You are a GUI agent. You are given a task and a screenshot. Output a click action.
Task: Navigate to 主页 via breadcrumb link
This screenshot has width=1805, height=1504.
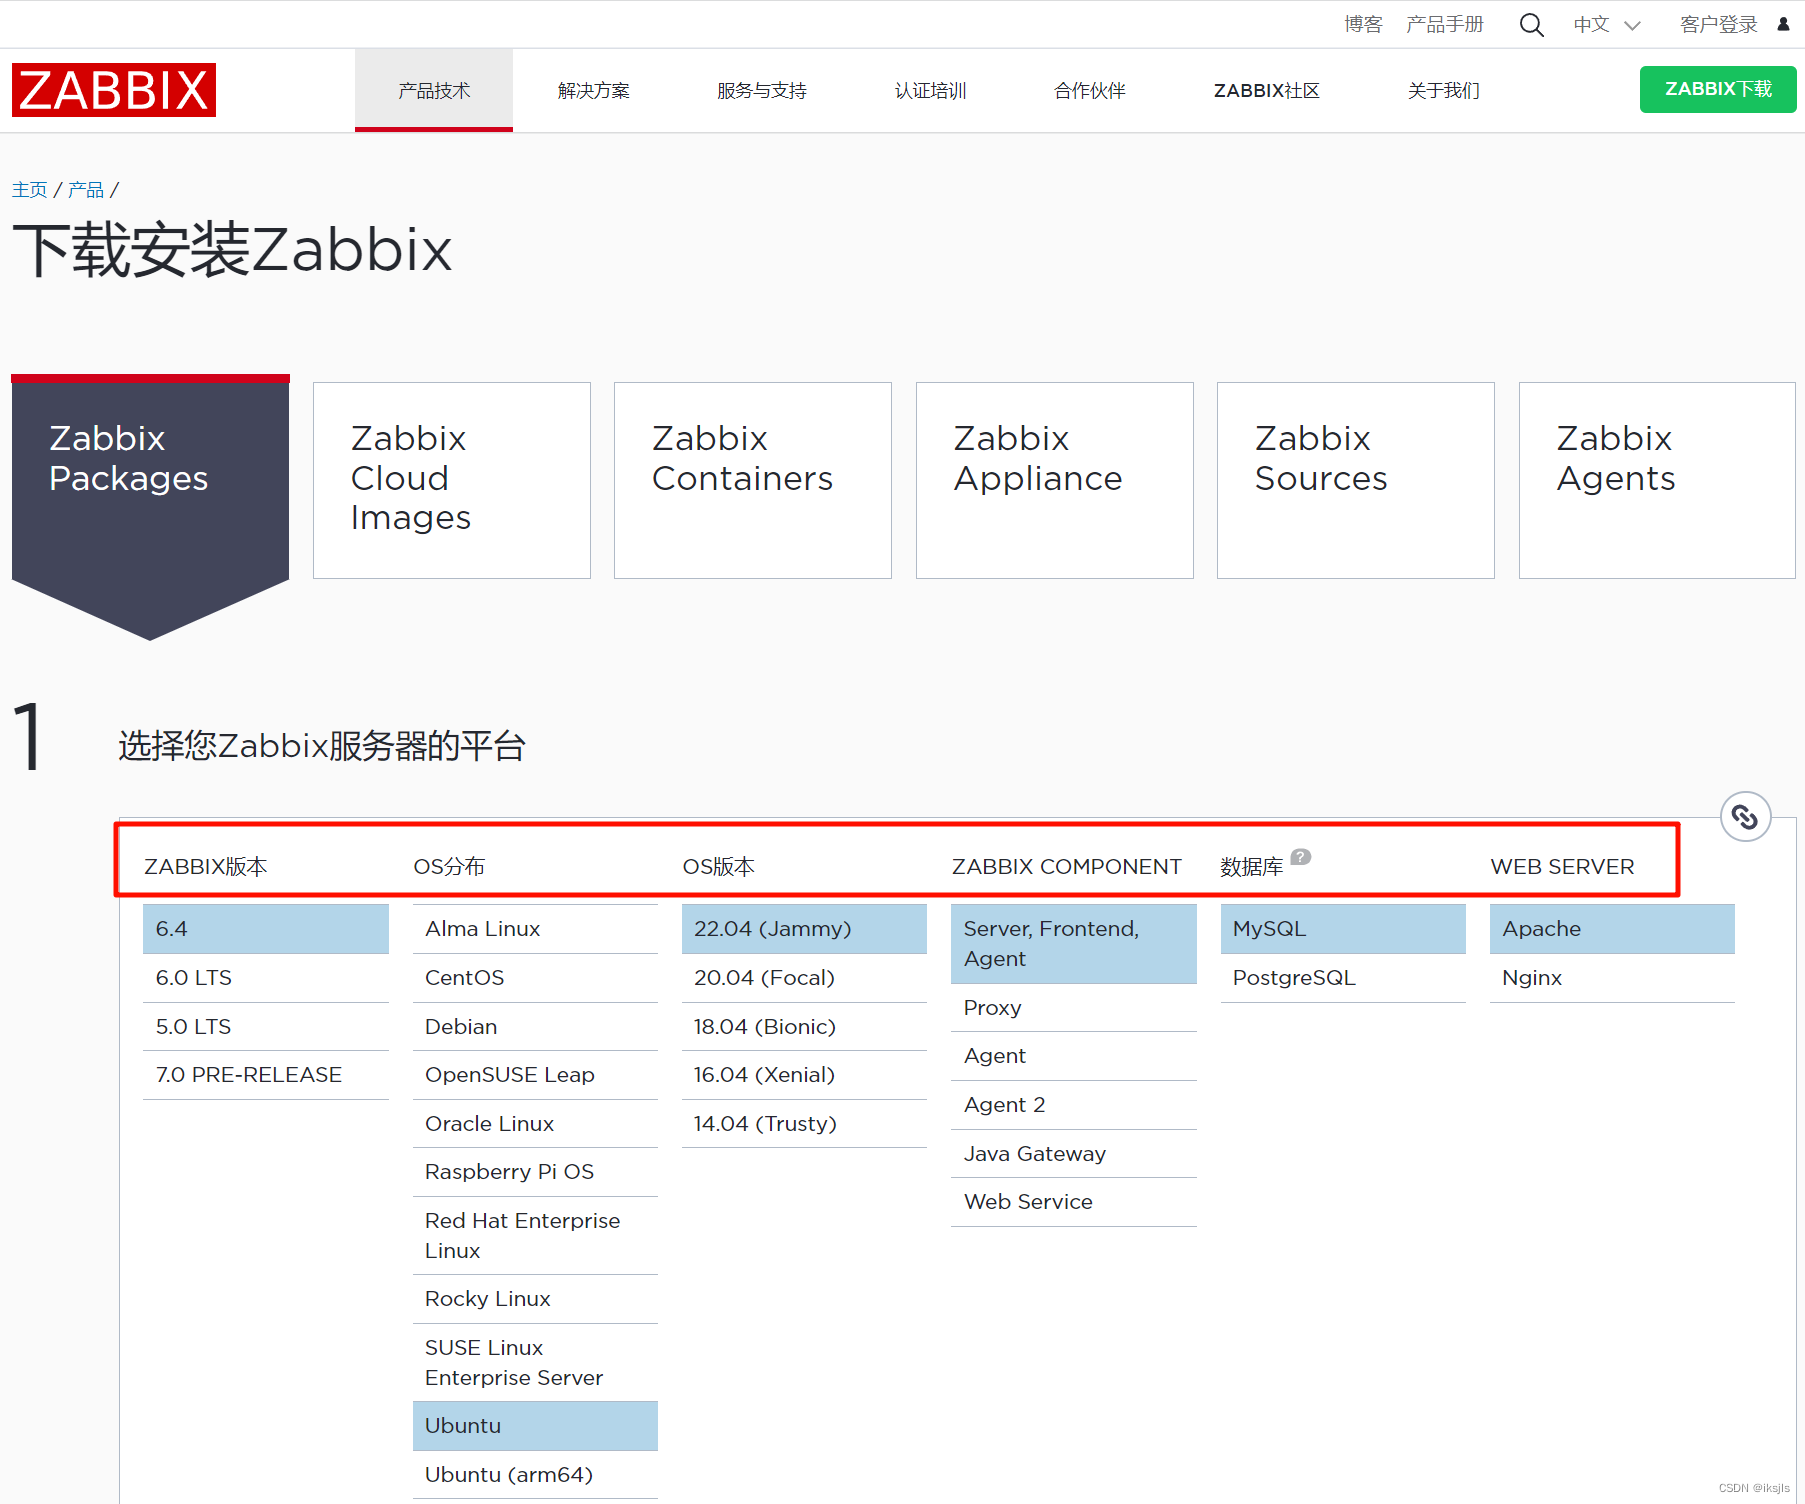click(x=29, y=188)
